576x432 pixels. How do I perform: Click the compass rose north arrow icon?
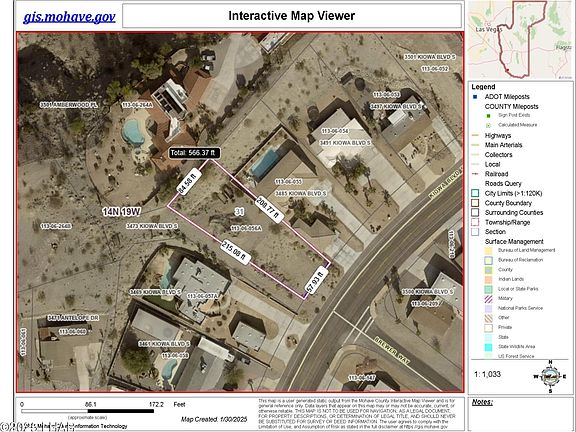pyautogui.click(x=550, y=376)
